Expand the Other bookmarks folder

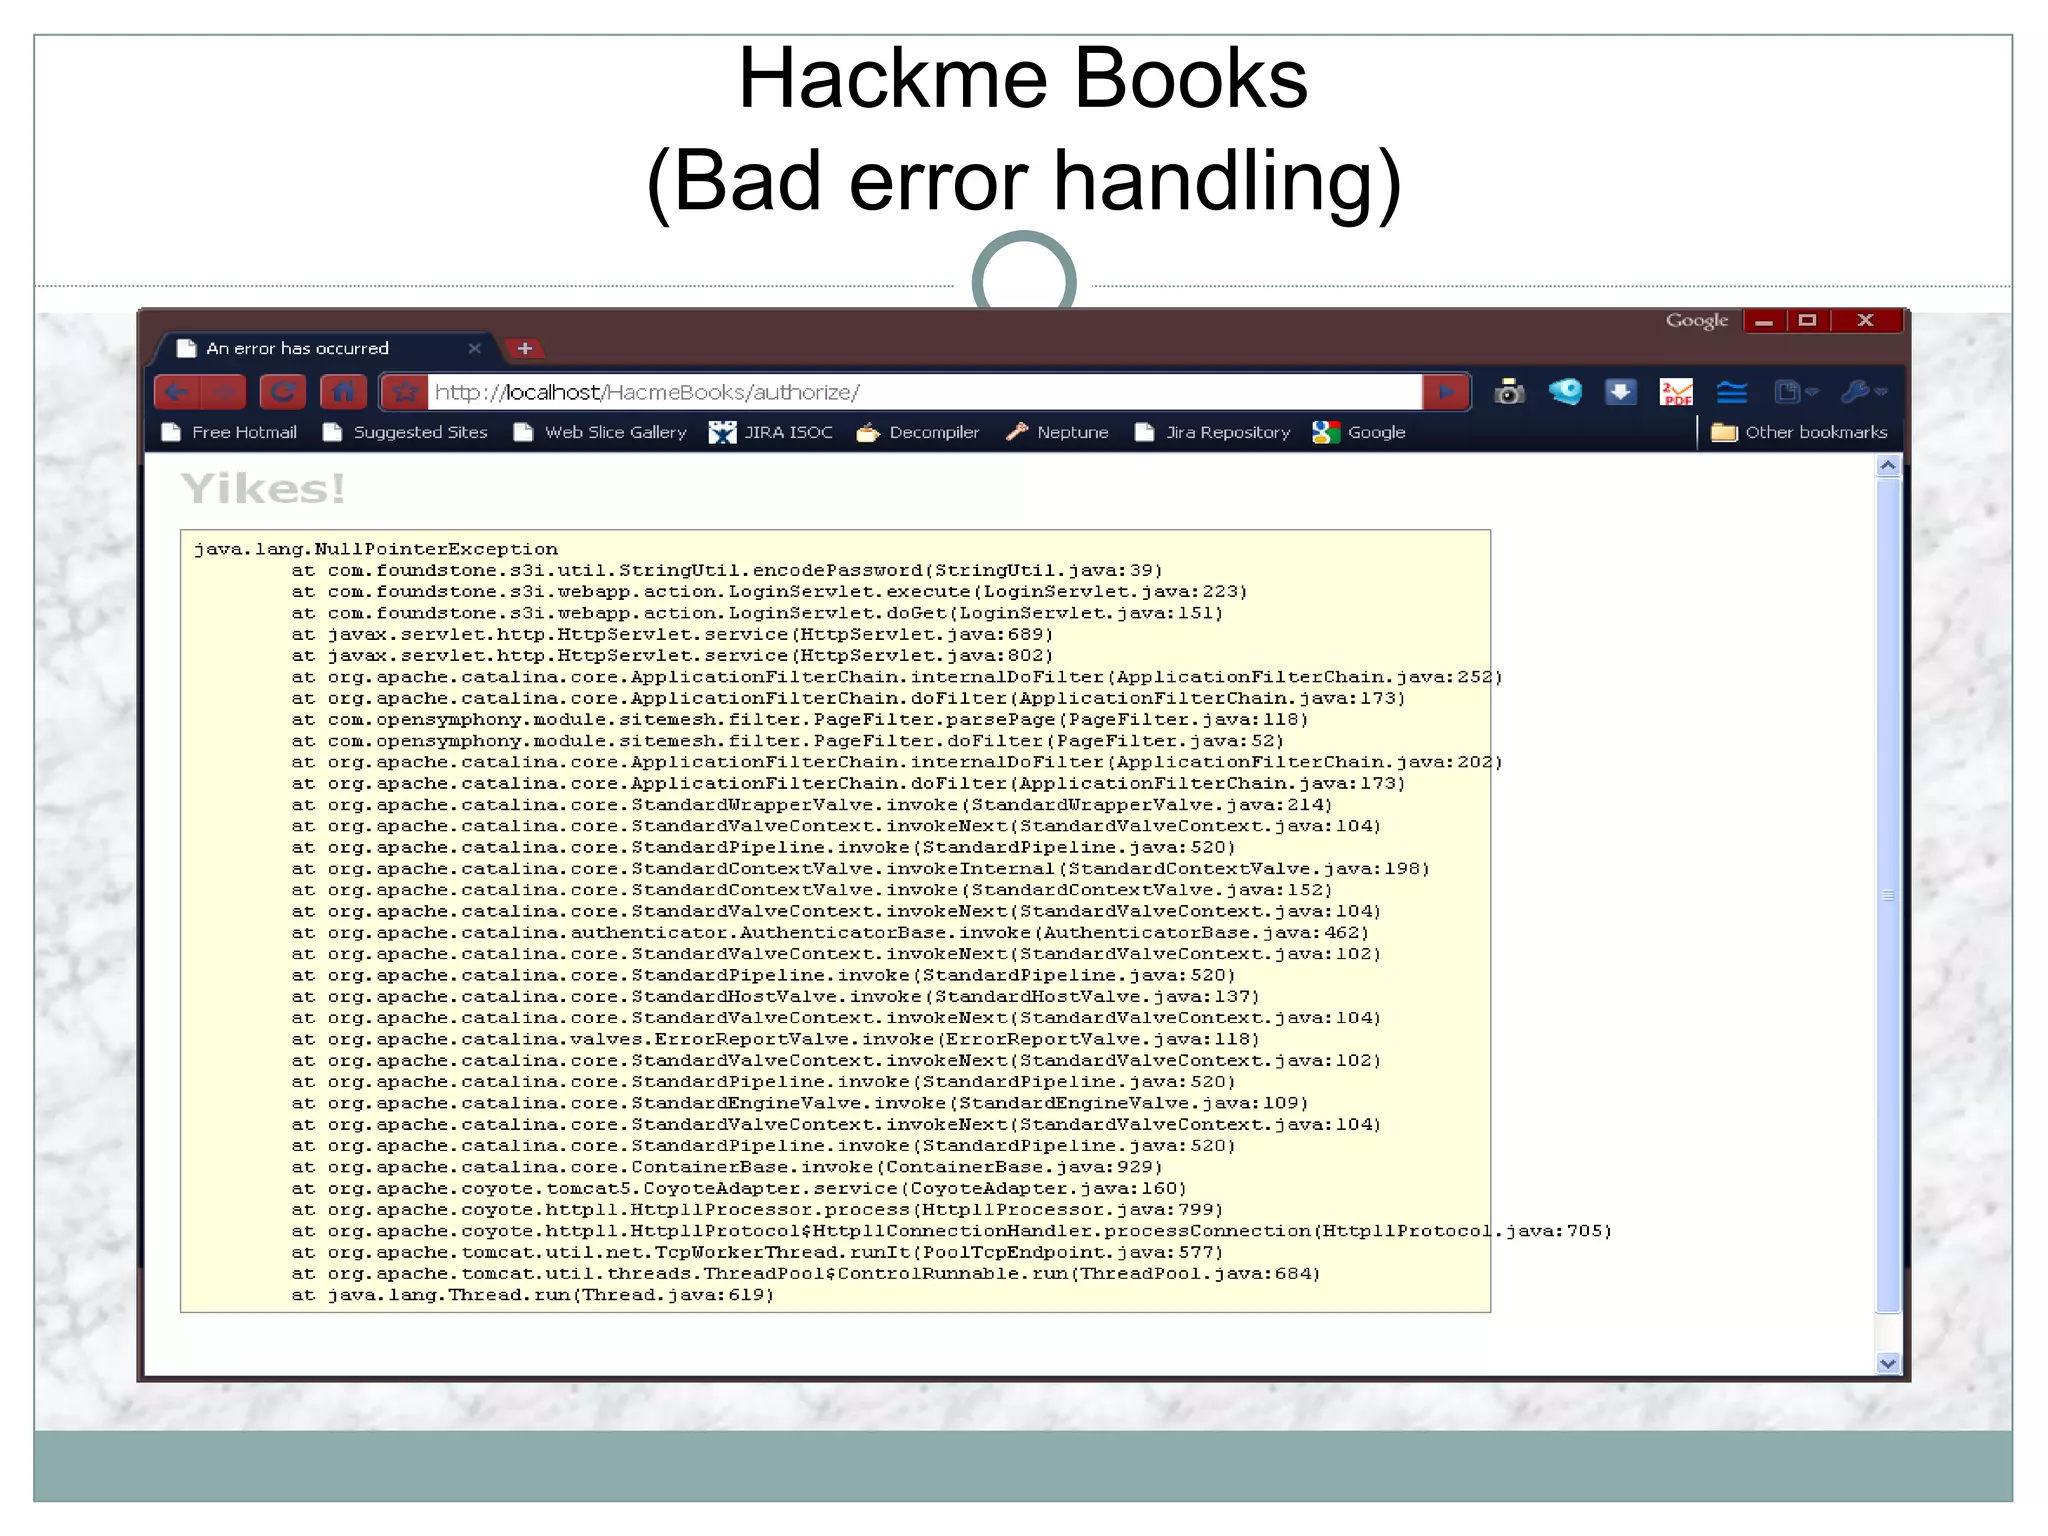[1799, 432]
